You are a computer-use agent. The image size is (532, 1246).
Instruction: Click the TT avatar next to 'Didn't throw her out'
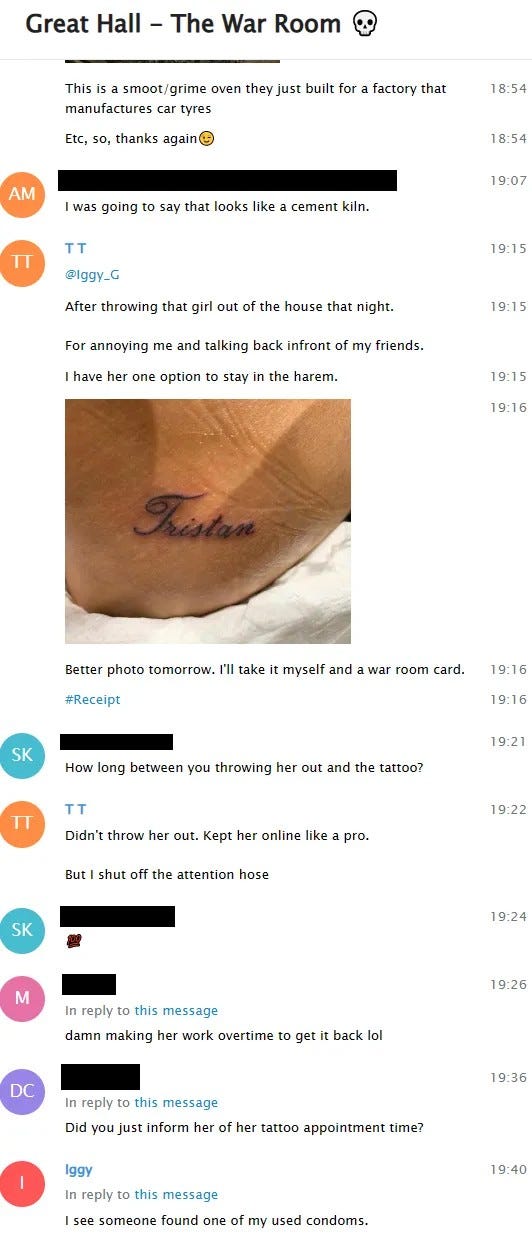pyautogui.click(x=22, y=823)
